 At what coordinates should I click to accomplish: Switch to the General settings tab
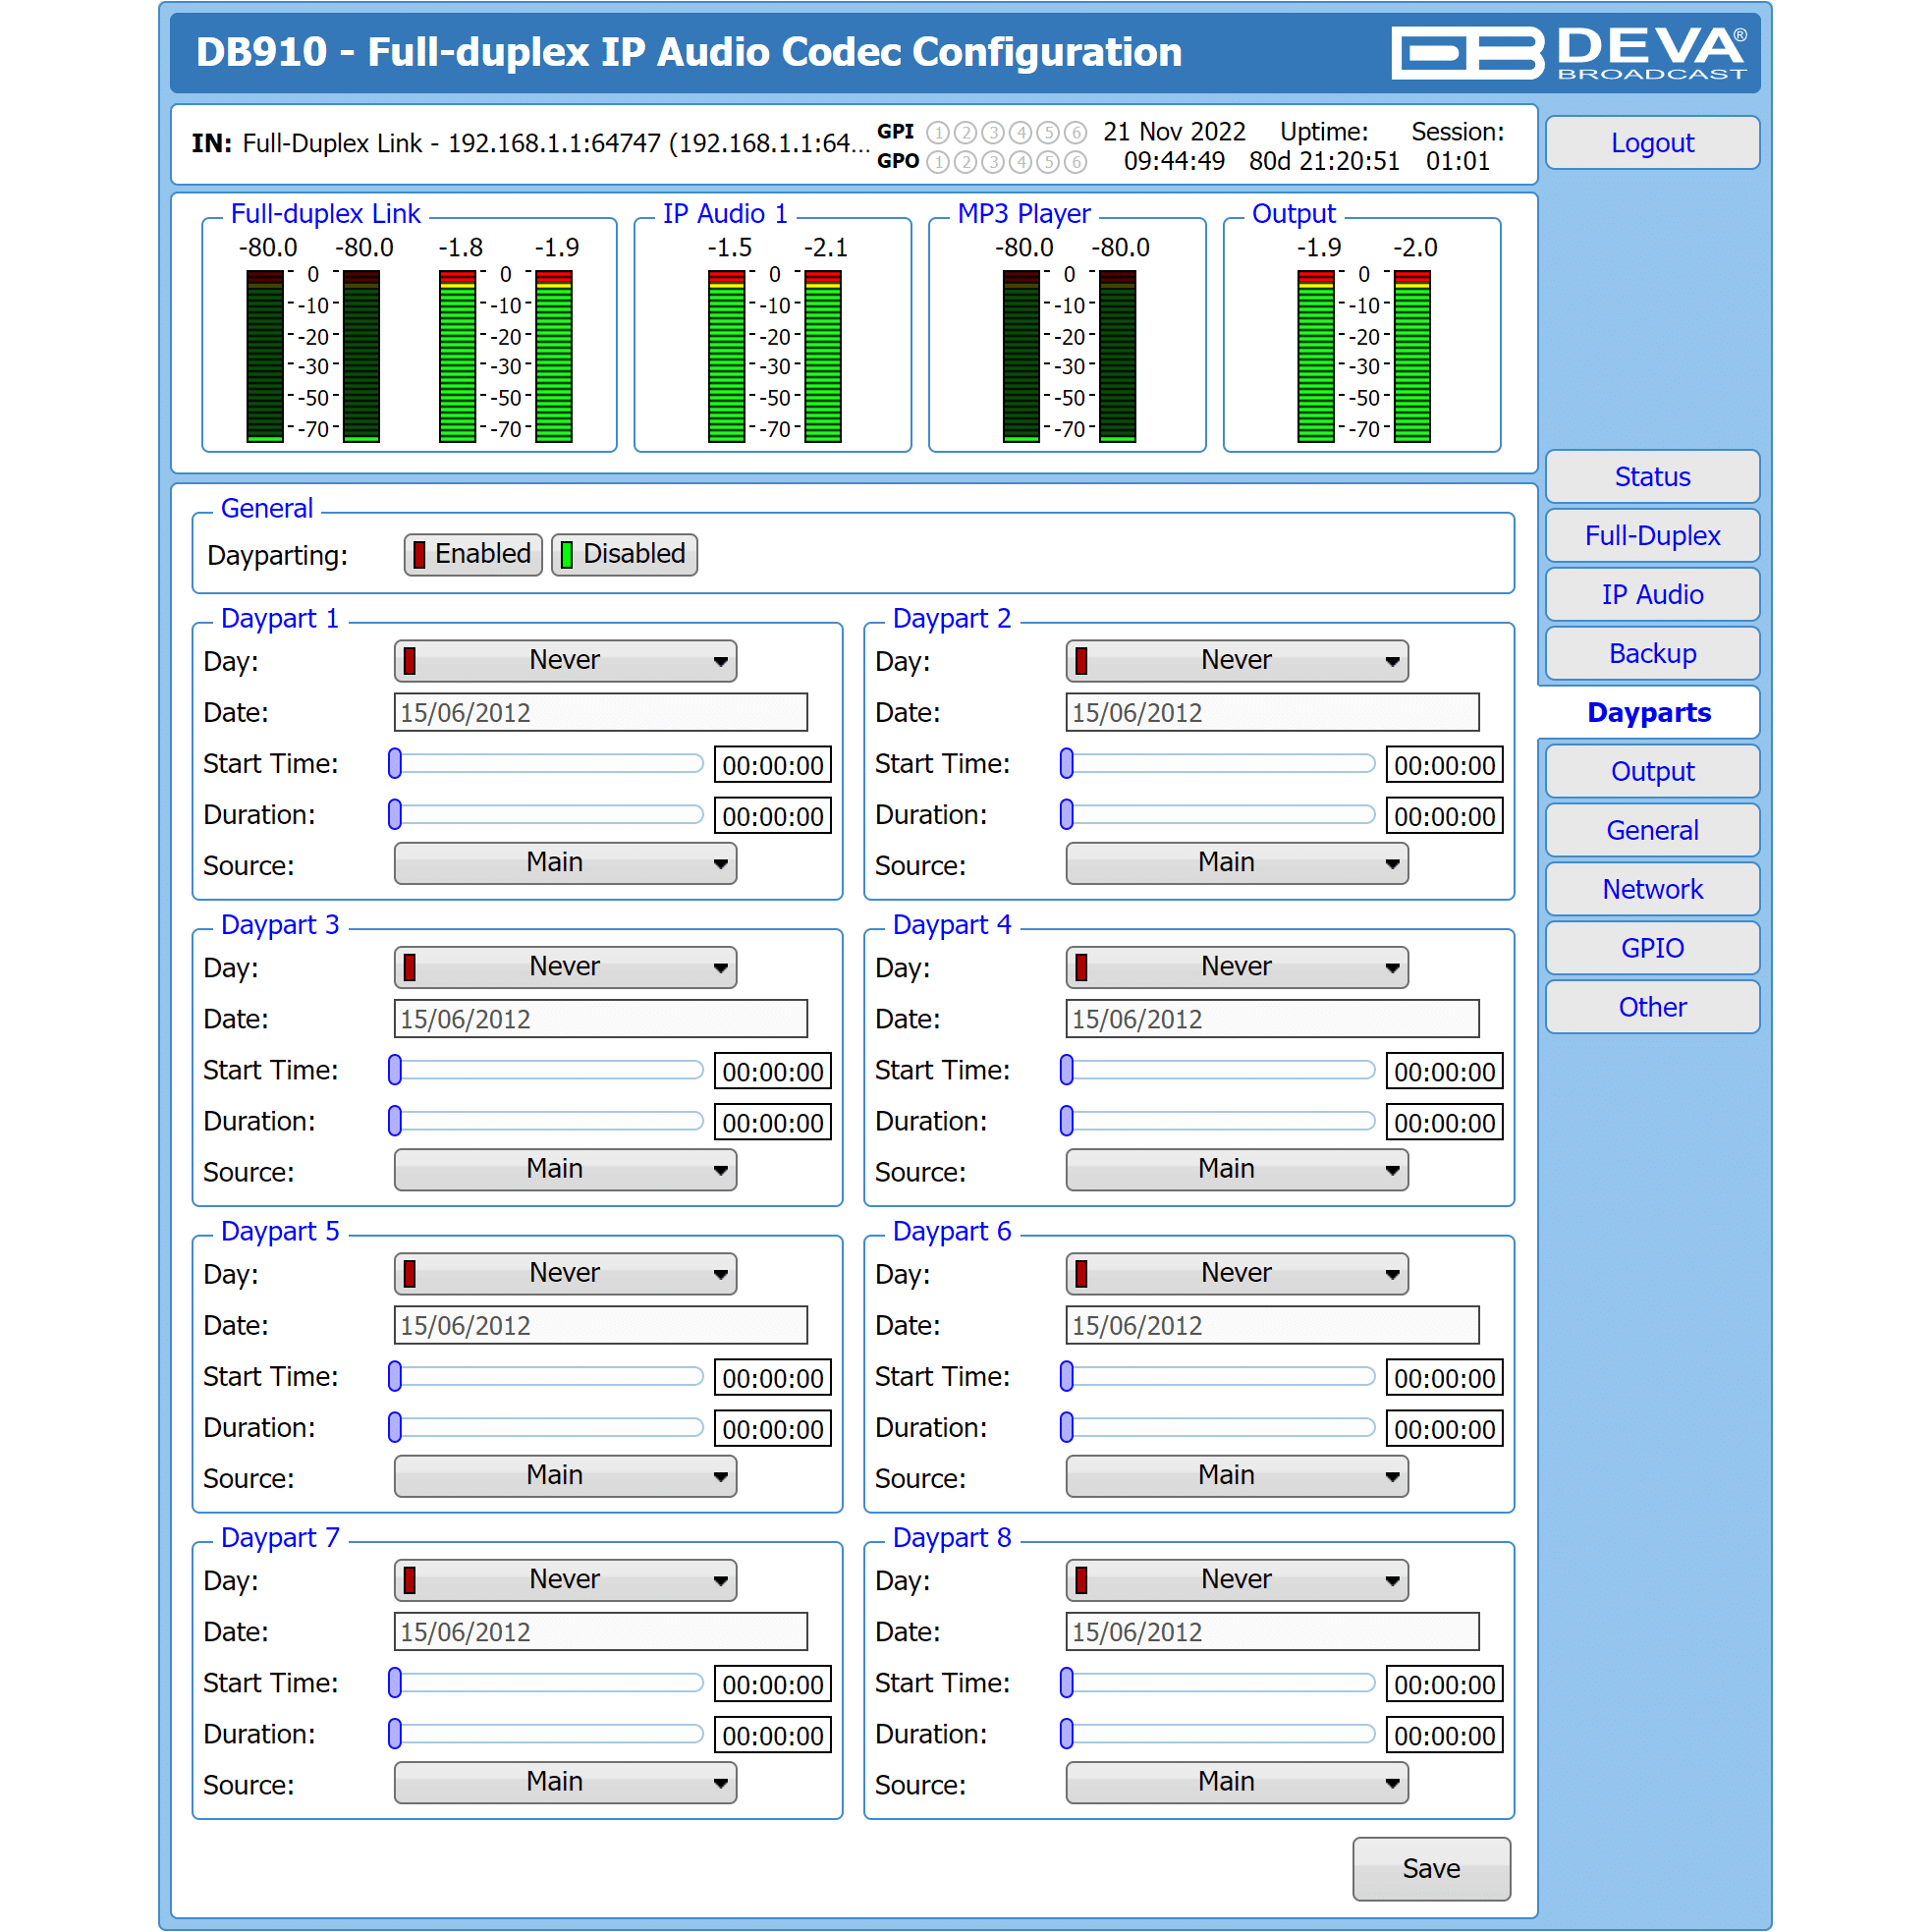pos(1652,831)
